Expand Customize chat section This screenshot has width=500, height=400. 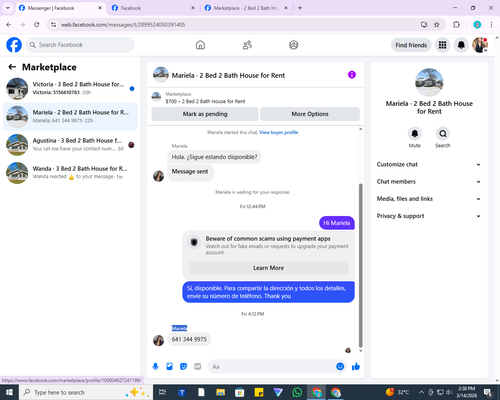click(x=429, y=164)
